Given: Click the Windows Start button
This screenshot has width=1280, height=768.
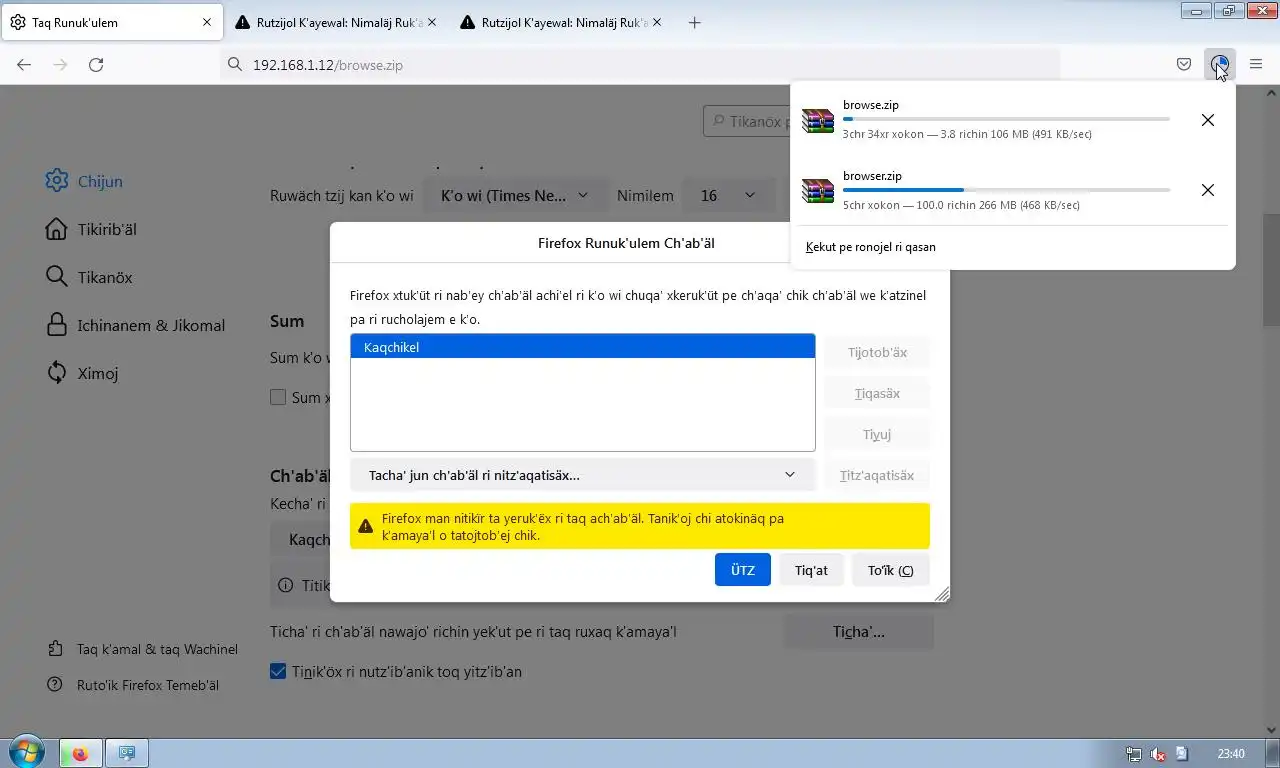Looking at the screenshot, I should coord(25,752).
